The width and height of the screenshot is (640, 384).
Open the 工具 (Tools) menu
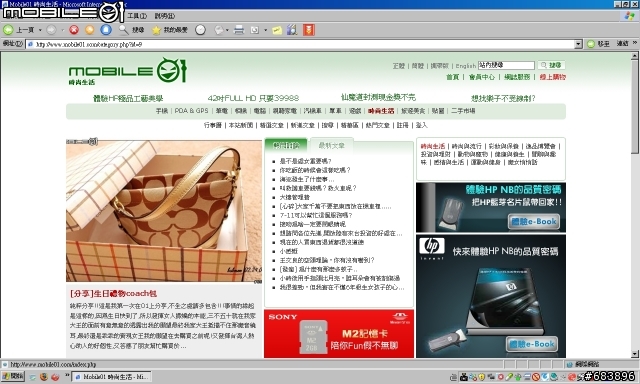(137, 16)
